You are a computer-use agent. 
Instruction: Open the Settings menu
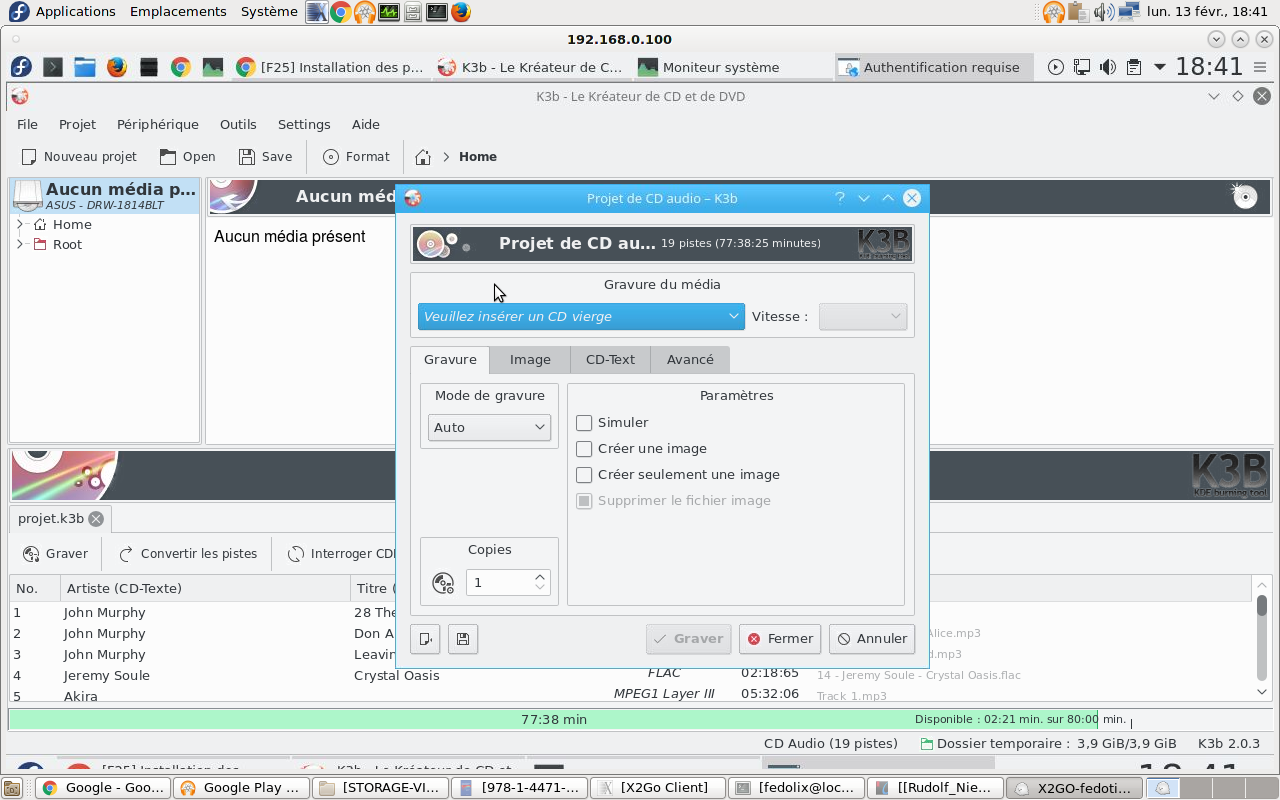[304, 124]
